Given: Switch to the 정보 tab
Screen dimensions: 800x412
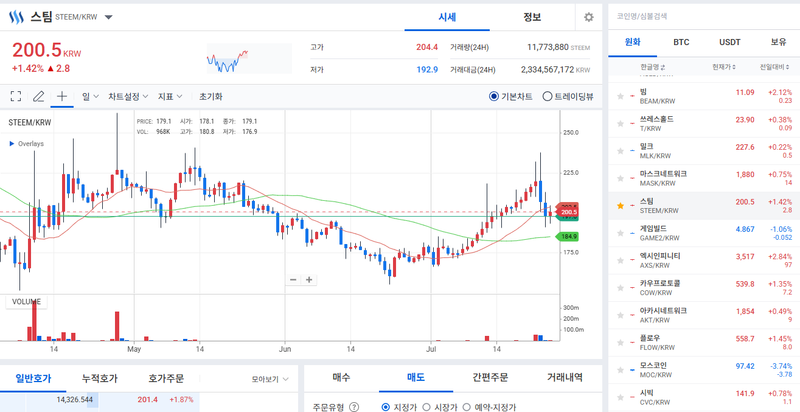Looking at the screenshot, I should click(532, 17).
